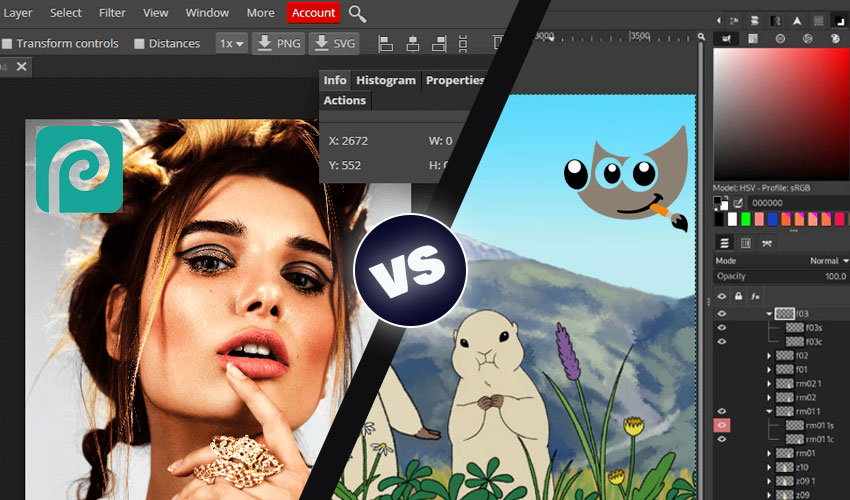The width and height of the screenshot is (850, 500).
Task: Select the GIMP color selector tab icon
Action: click(726, 39)
